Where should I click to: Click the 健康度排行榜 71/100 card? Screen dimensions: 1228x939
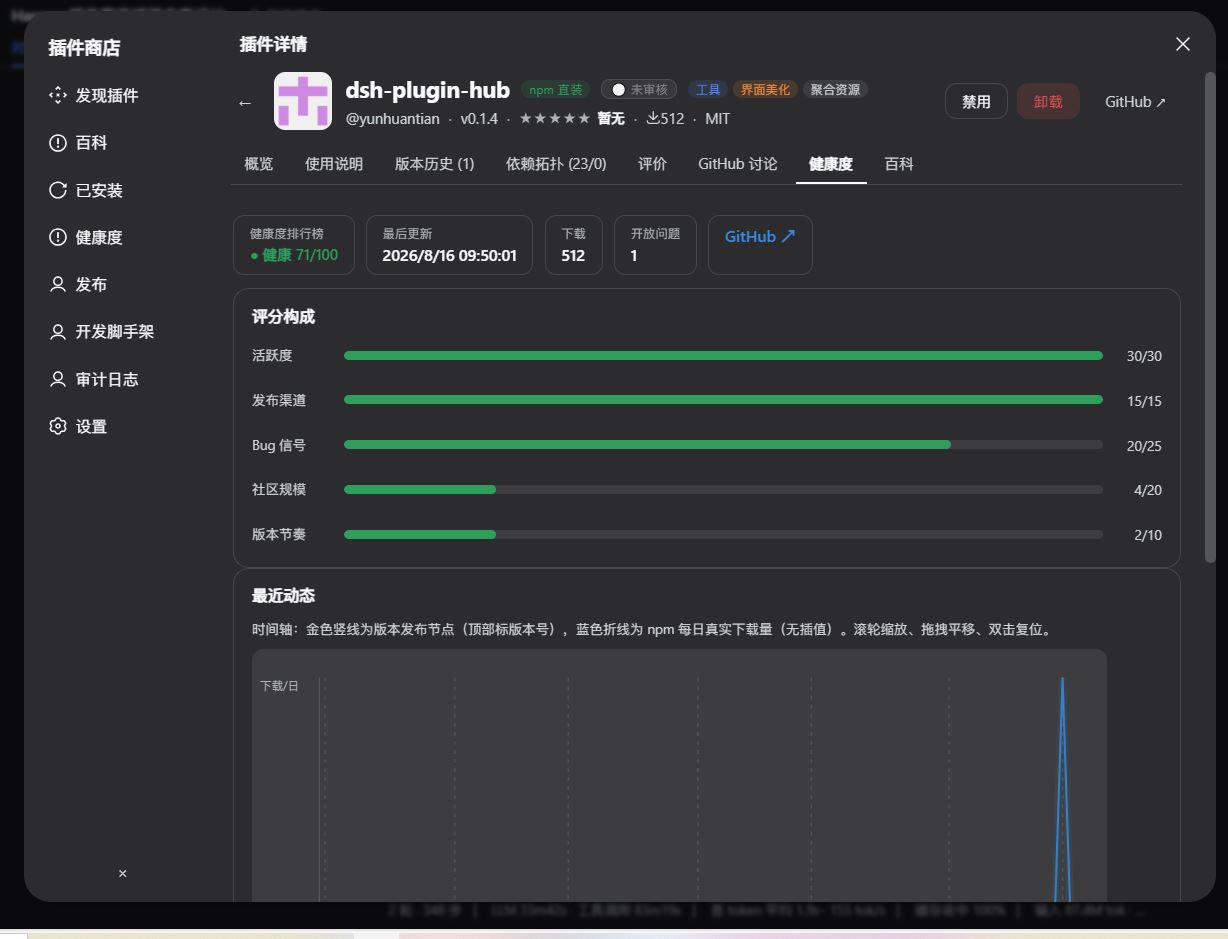(x=294, y=245)
